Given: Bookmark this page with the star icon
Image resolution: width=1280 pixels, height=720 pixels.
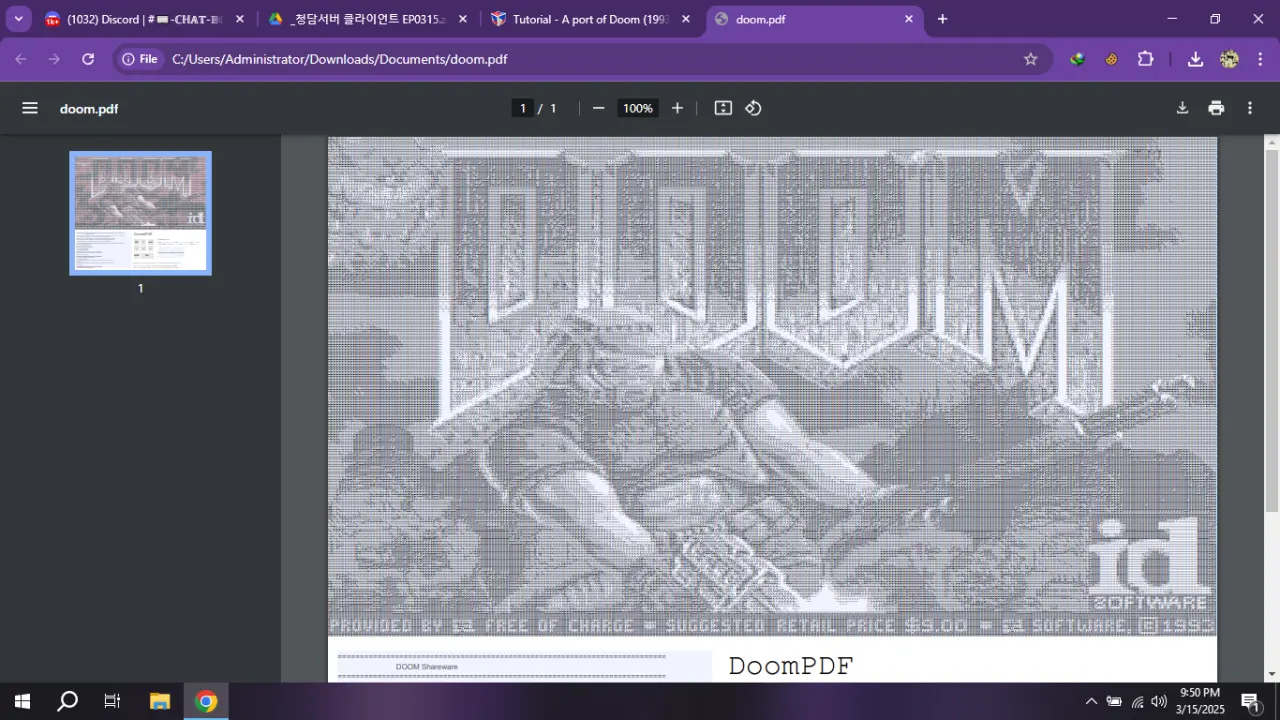Looking at the screenshot, I should 1031,59.
